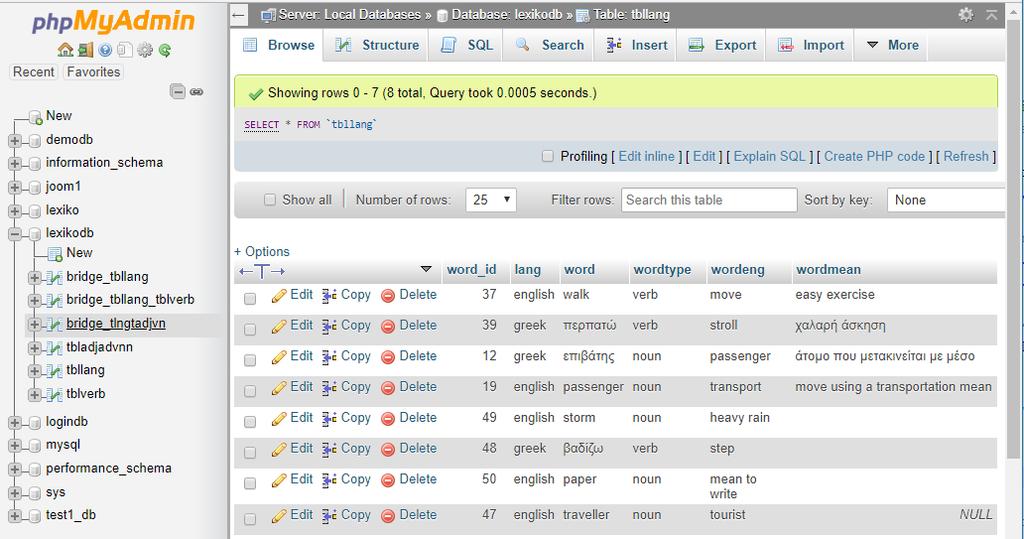Image resolution: width=1024 pixels, height=539 pixels.
Task: Check the Show all checkbox
Action: (270, 200)
